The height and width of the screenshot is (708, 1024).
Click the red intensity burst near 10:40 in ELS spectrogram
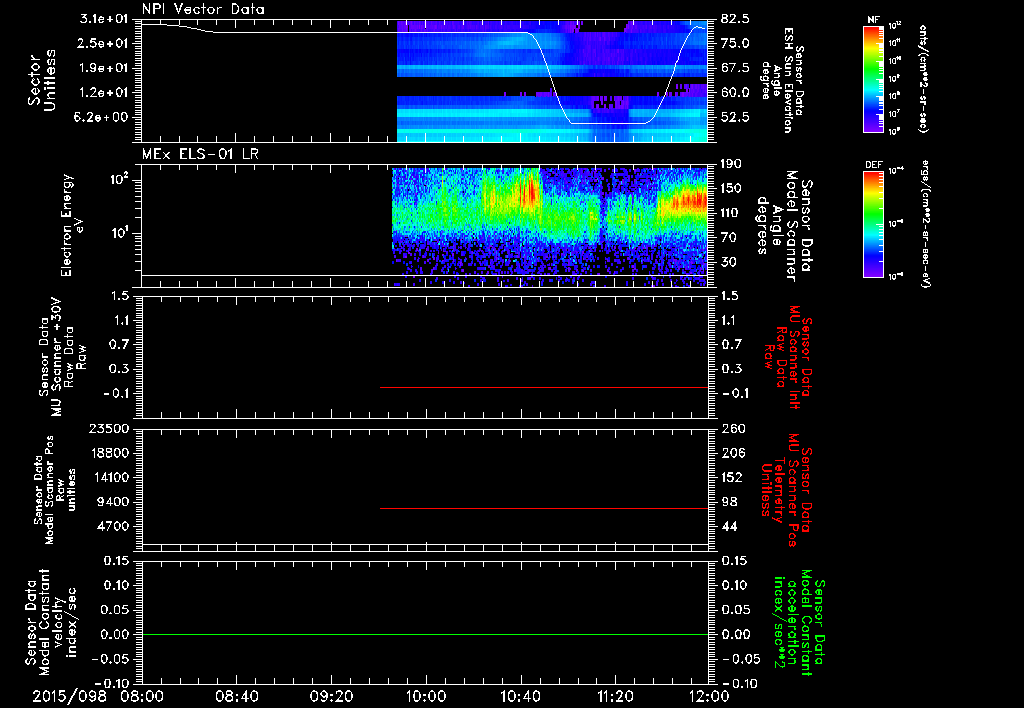pyautogui.click(x=530, y=191)
